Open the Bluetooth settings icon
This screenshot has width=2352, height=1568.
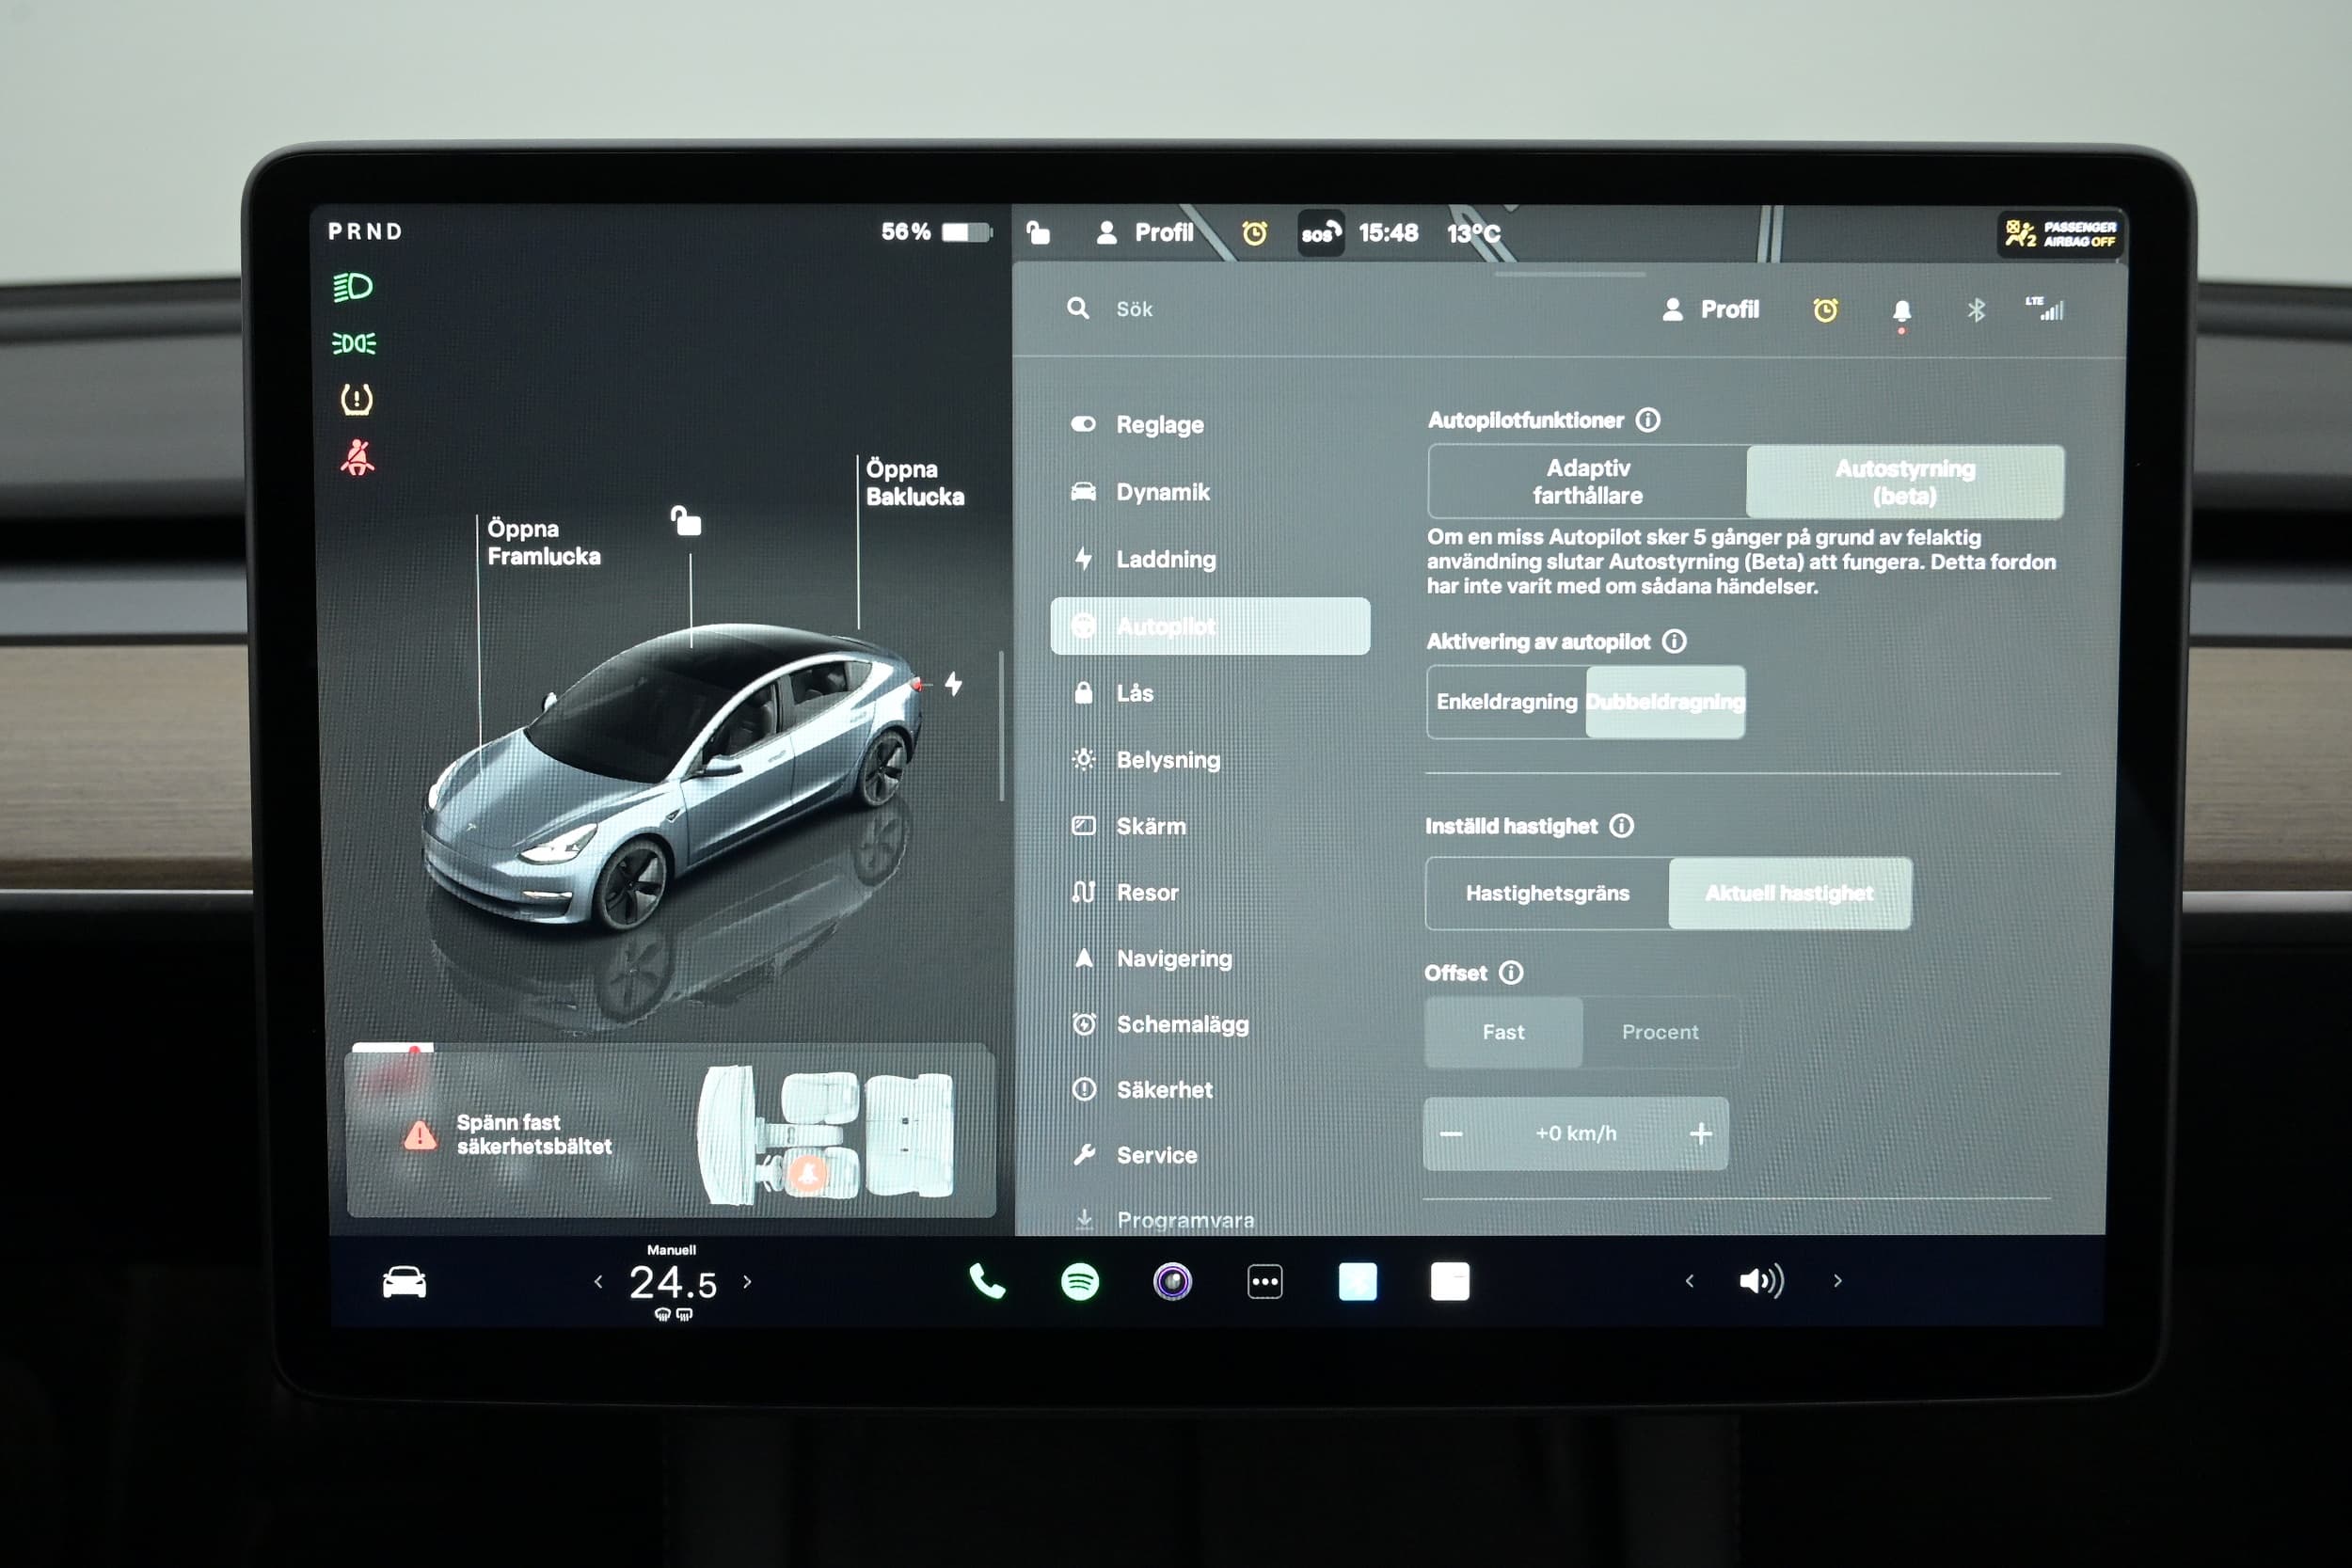point(1976,310)
